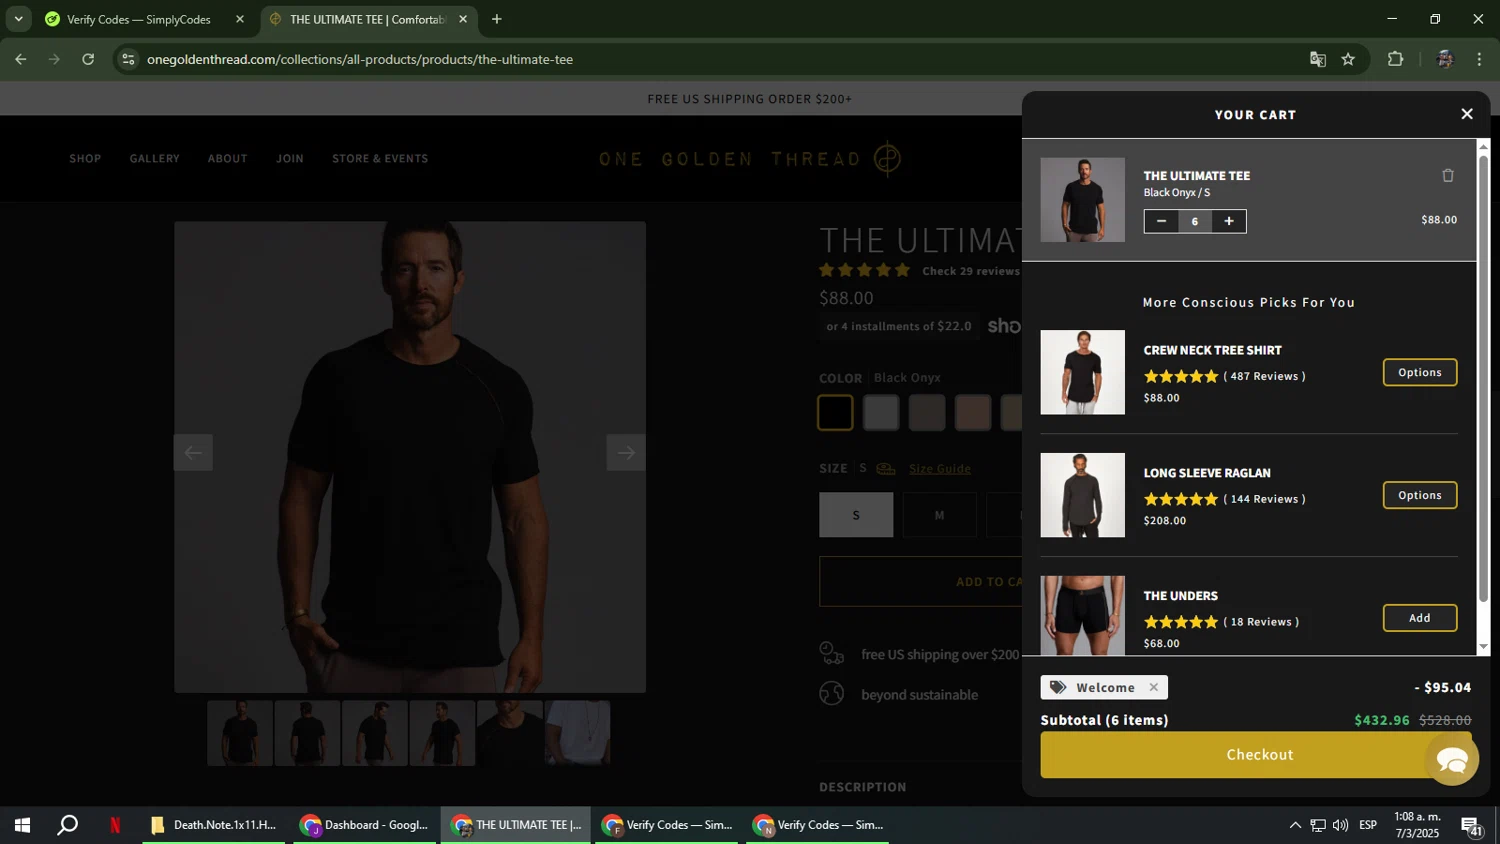
Task: Choose size M
Action: (939, 515)
